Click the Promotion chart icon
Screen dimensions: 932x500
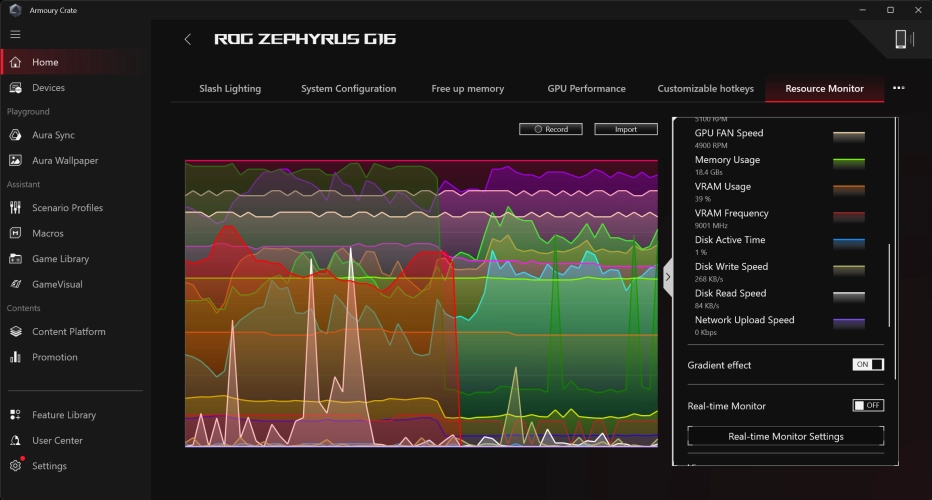[15, 357]
